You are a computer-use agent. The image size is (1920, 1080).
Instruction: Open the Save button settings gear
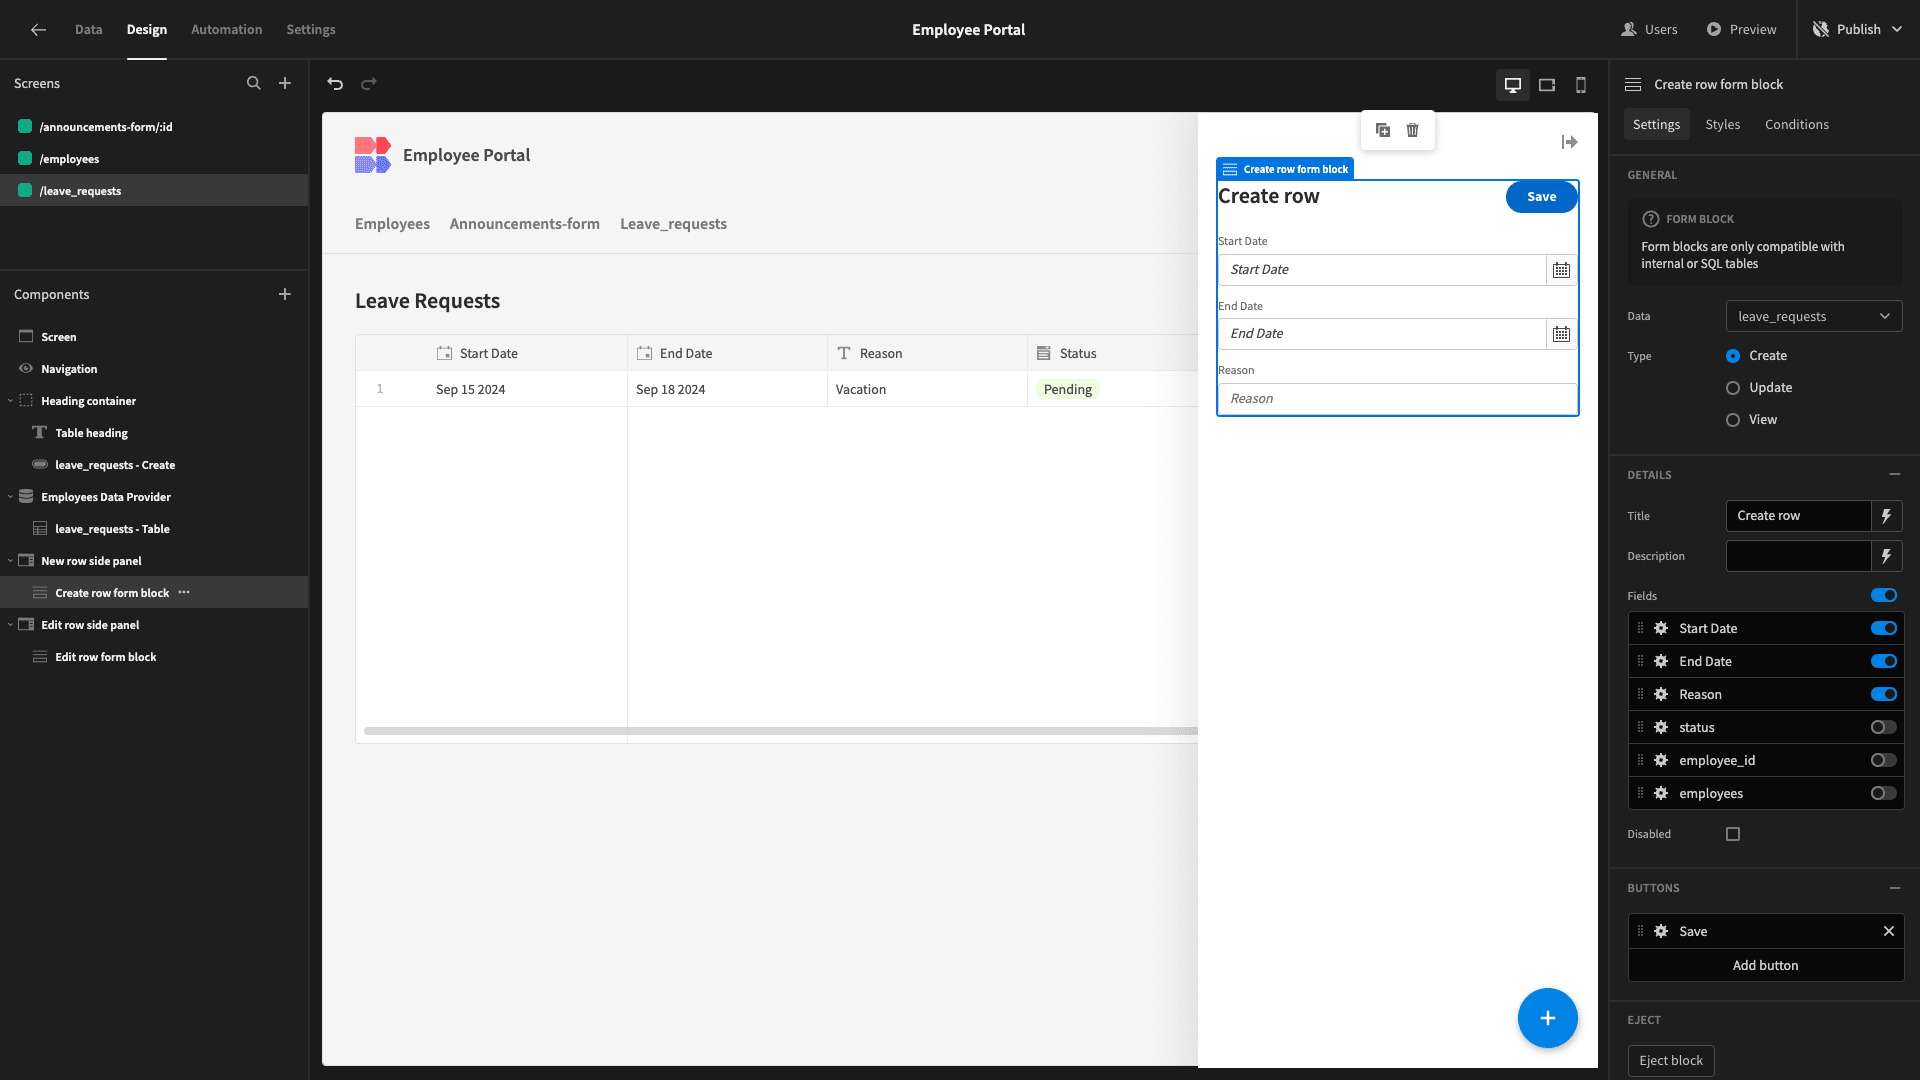click(x=1661, y=932)
